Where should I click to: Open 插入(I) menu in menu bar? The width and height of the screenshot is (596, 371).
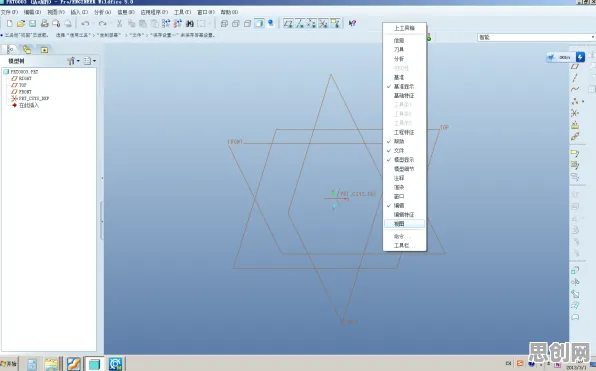79,12
